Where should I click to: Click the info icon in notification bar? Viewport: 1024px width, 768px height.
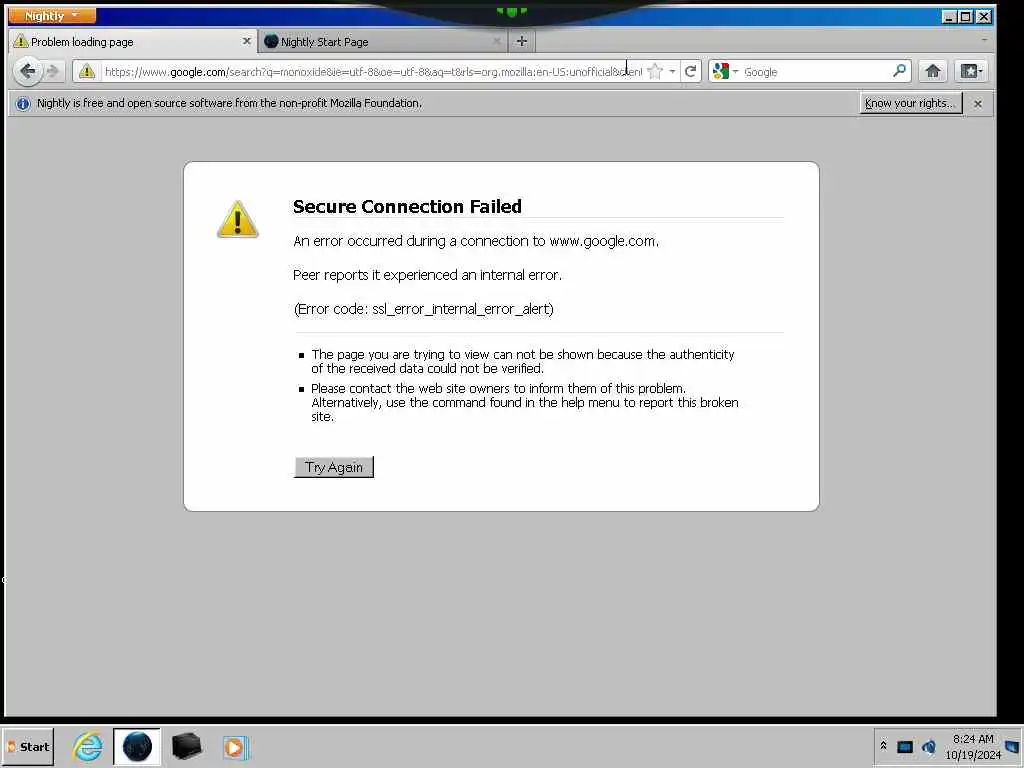[x=23, y=104]
